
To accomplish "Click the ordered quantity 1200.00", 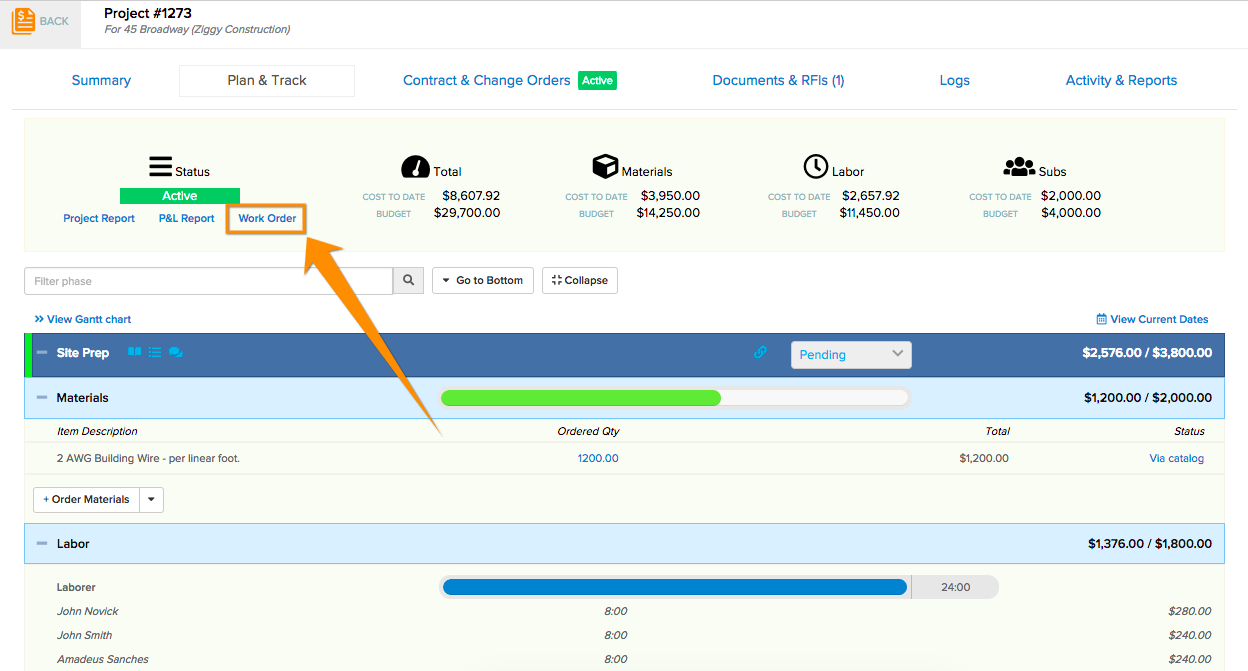I will coord(598,458).
